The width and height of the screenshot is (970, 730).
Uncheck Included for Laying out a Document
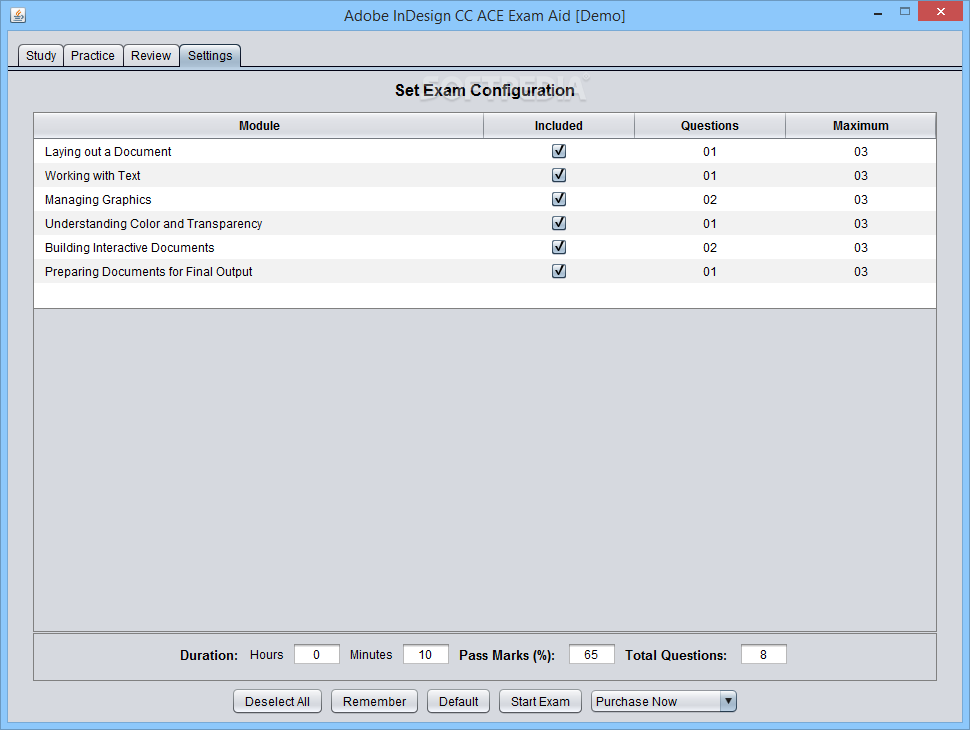point(559,151)
